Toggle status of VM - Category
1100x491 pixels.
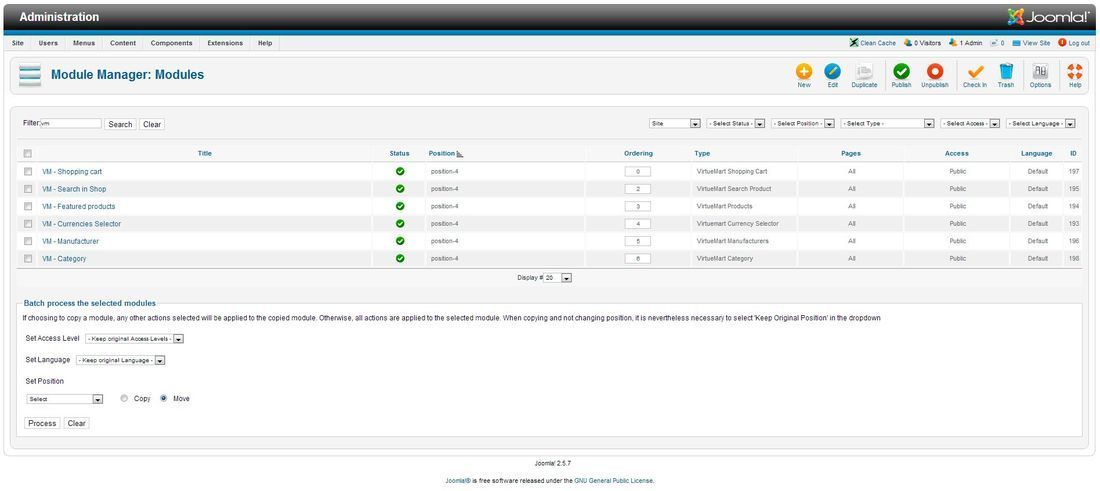[x=400, y=258]
